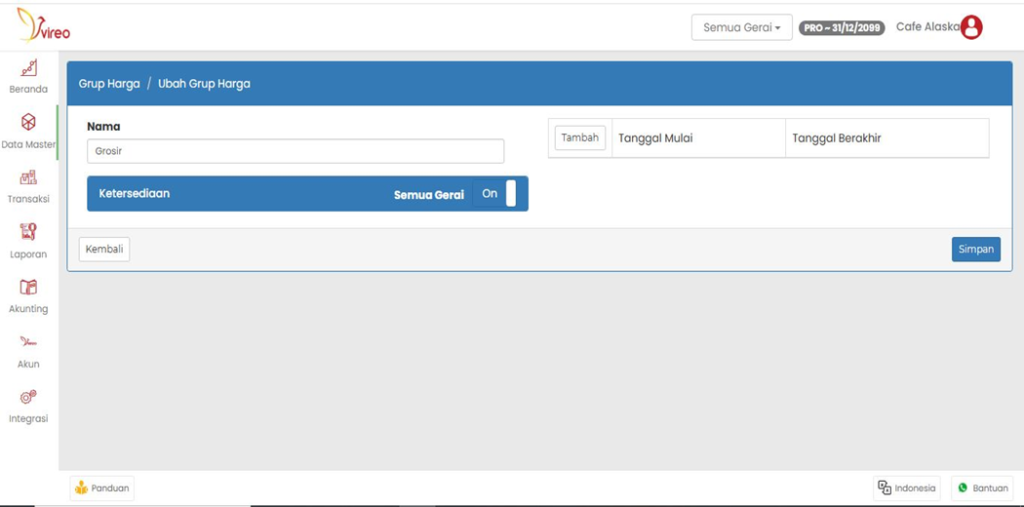The image size is (1024, 507).
Task: Click the red user profile avatar
Action: point(971,28)
